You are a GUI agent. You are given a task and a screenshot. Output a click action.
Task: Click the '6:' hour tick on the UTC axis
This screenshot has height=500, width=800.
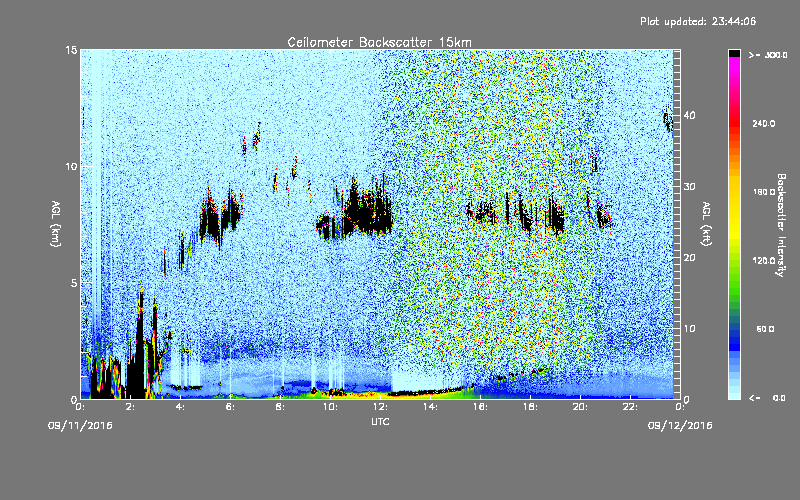pos(231,407)
